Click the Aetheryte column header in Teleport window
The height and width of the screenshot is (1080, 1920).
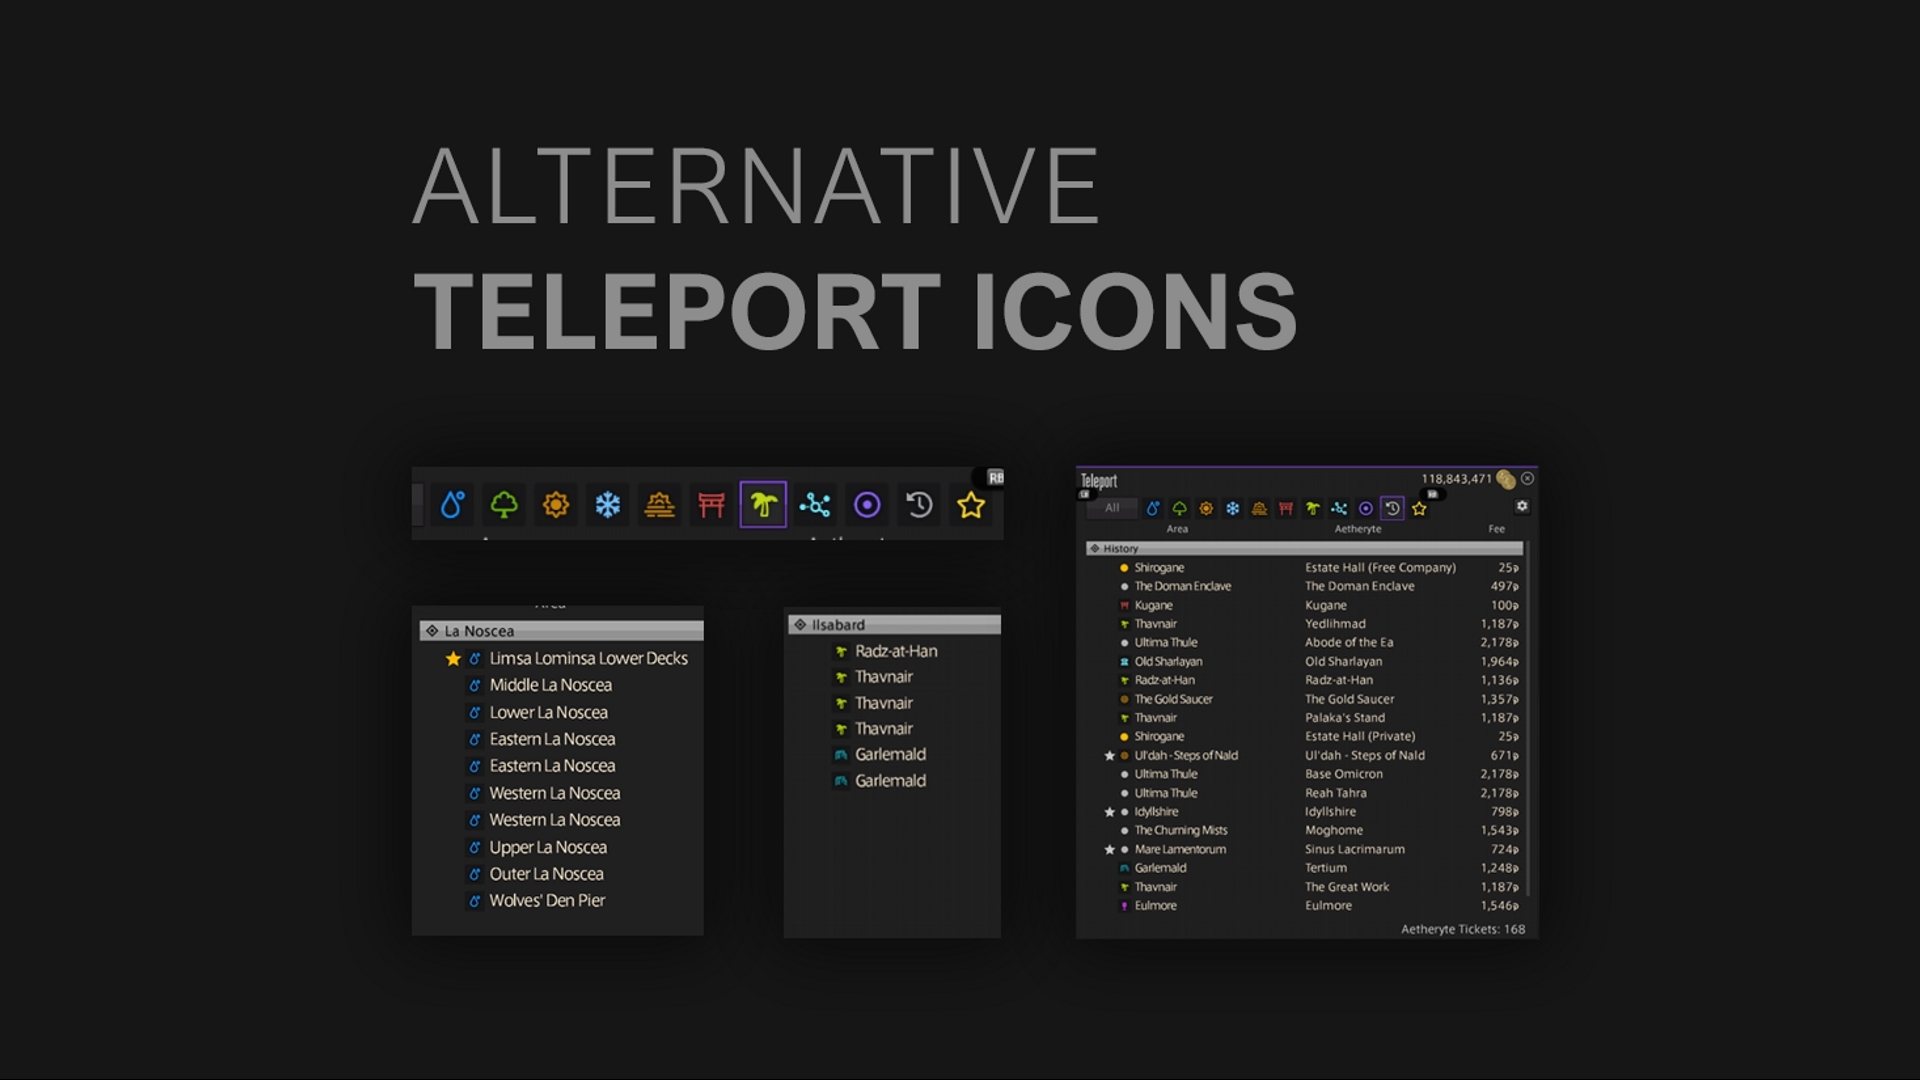1357,529
